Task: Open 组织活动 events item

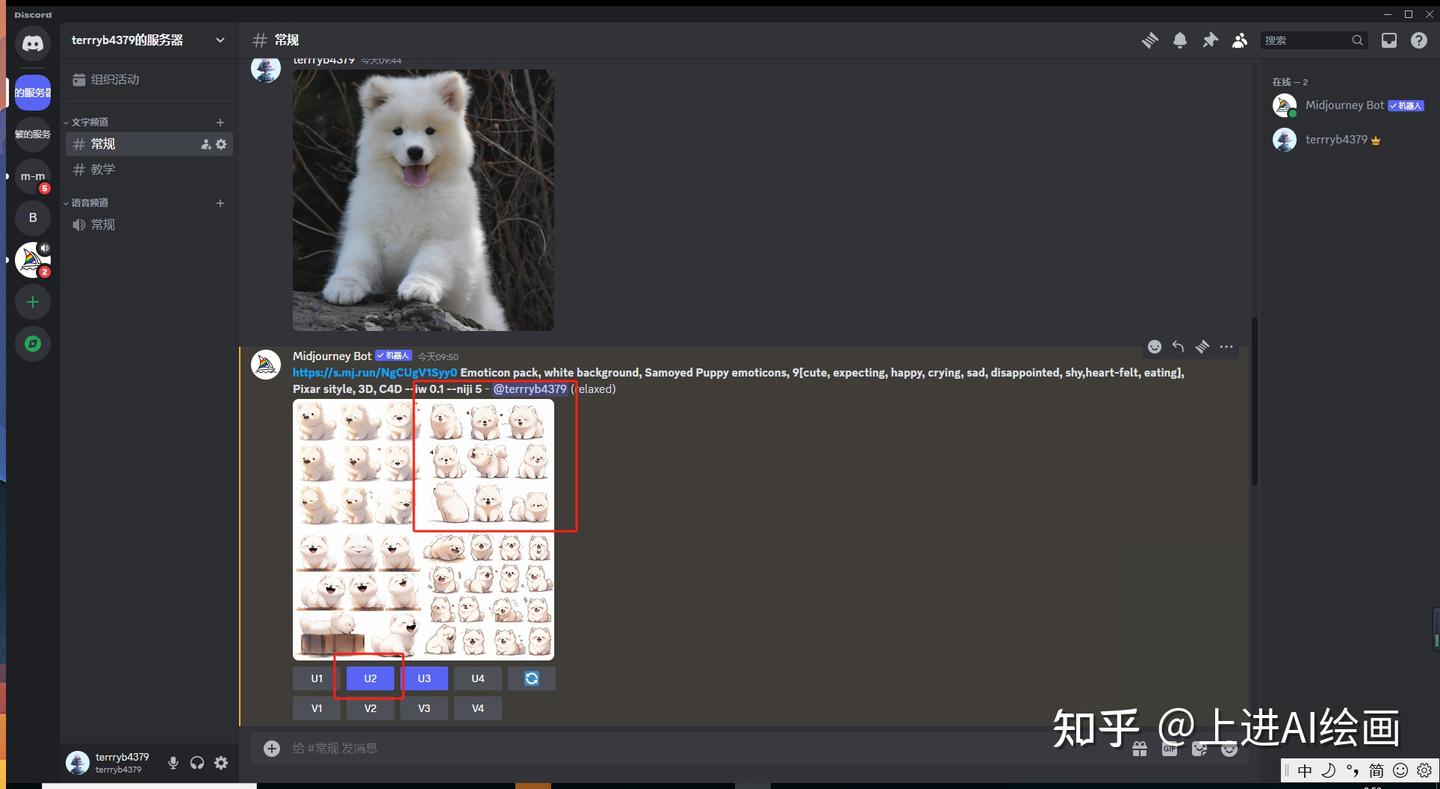Action: click(149, 79)
